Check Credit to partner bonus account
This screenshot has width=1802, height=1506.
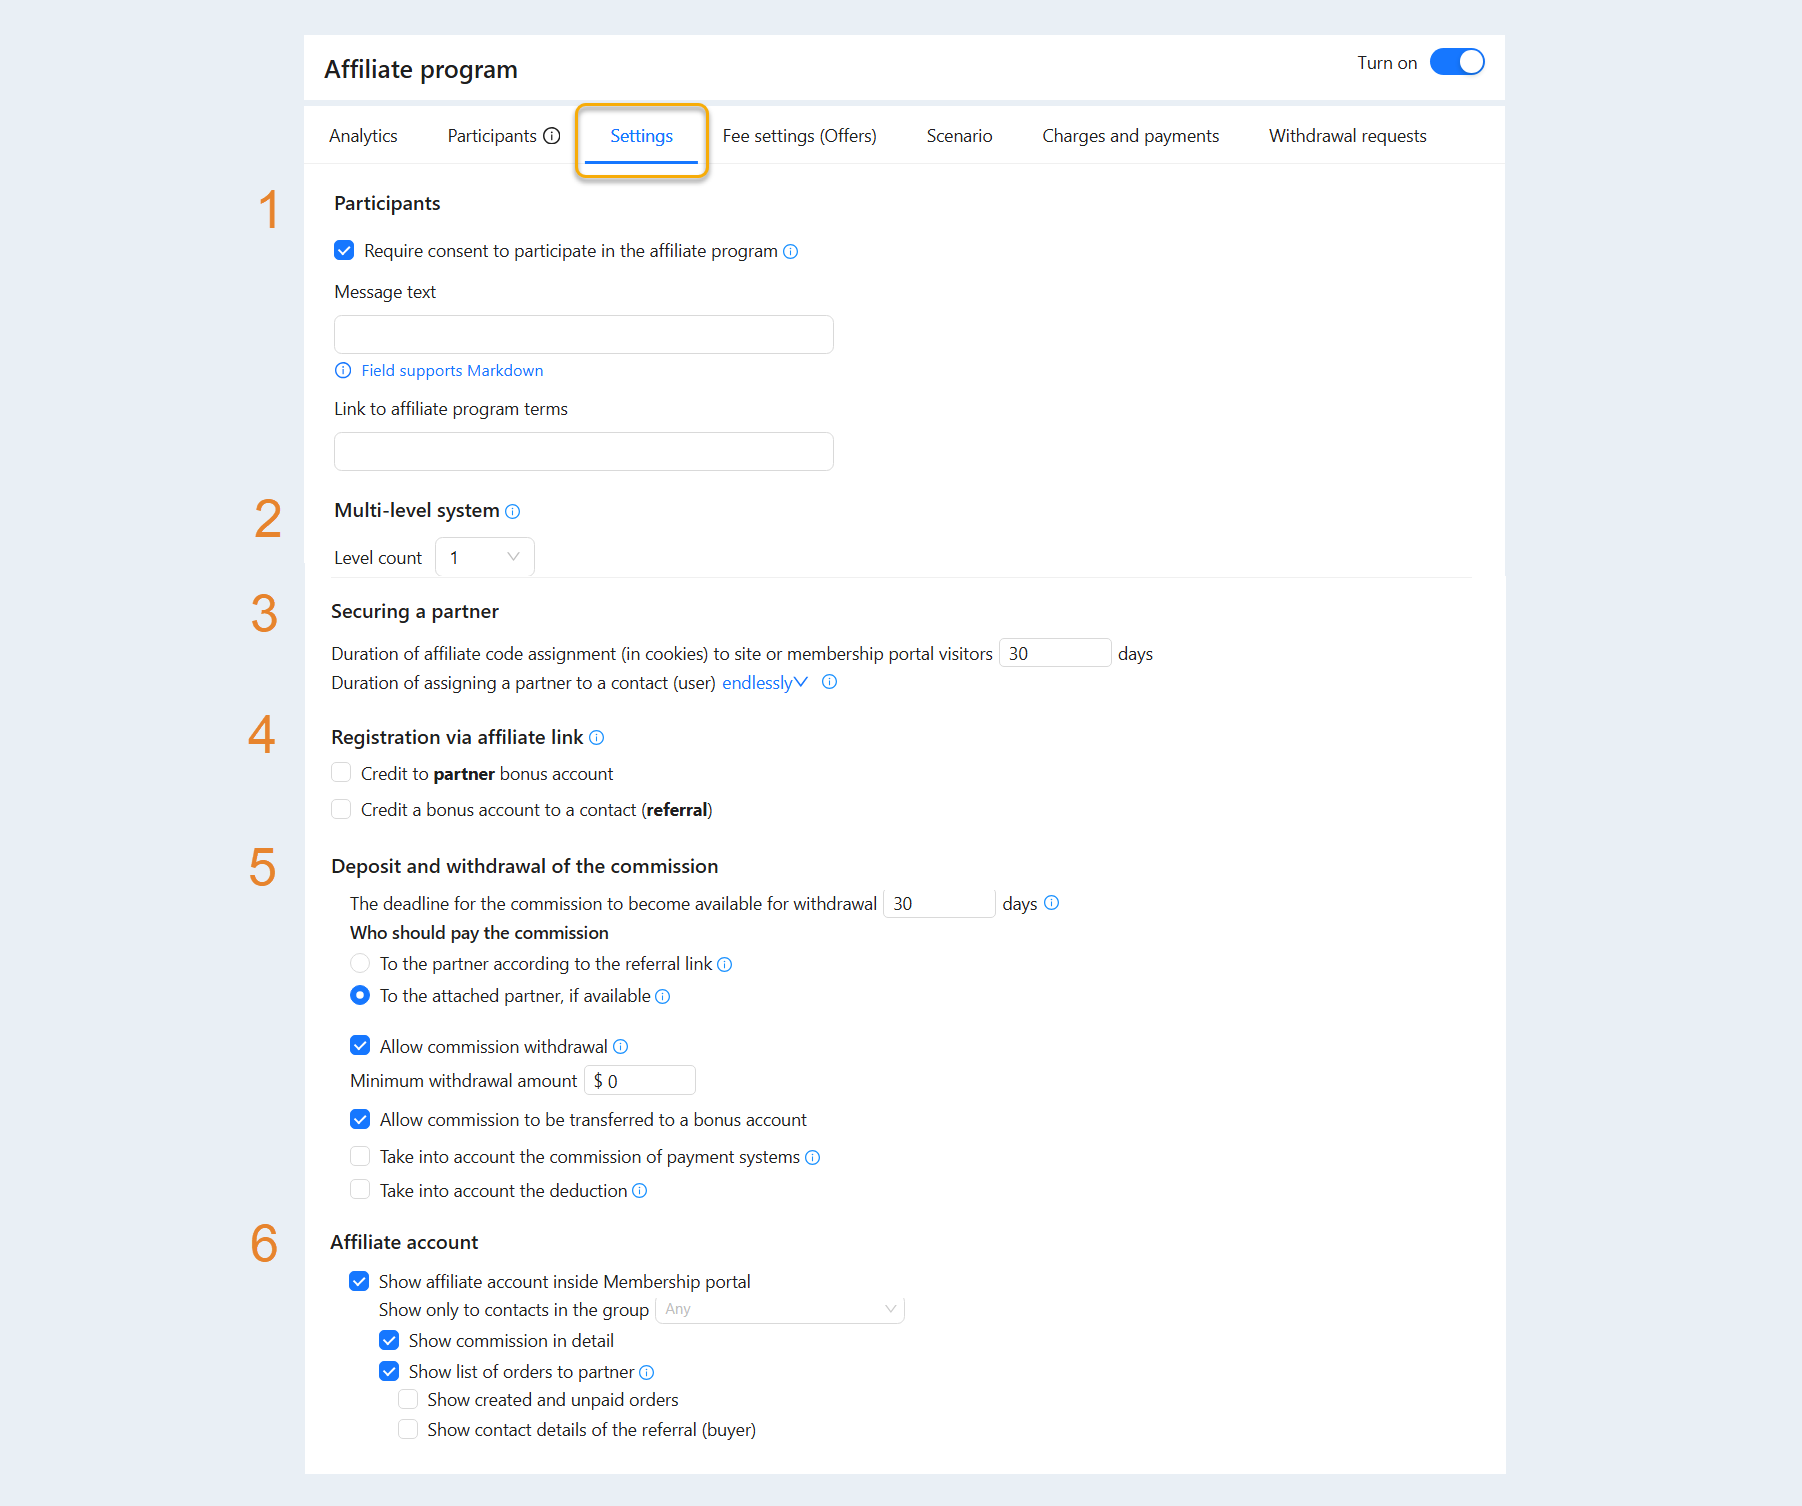click(341, 773)
